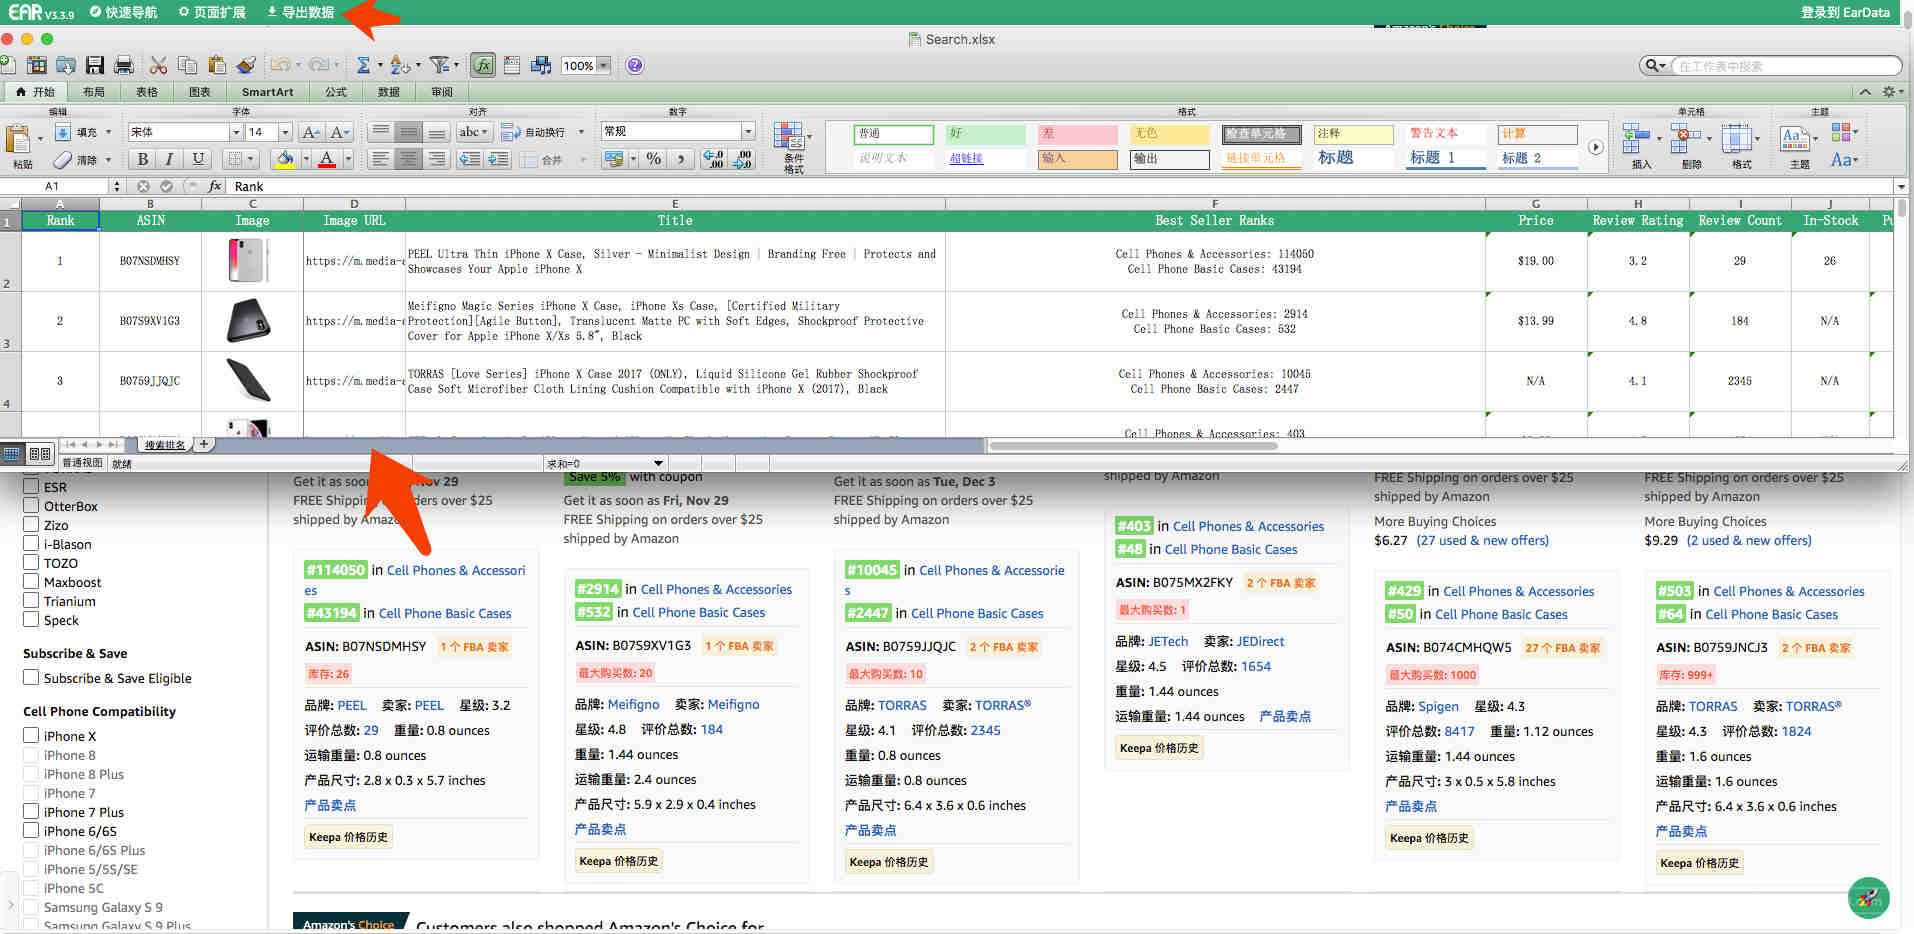Apply Italic formatting
This screenshot has width=1914, height=934.
tap(169, 159)
